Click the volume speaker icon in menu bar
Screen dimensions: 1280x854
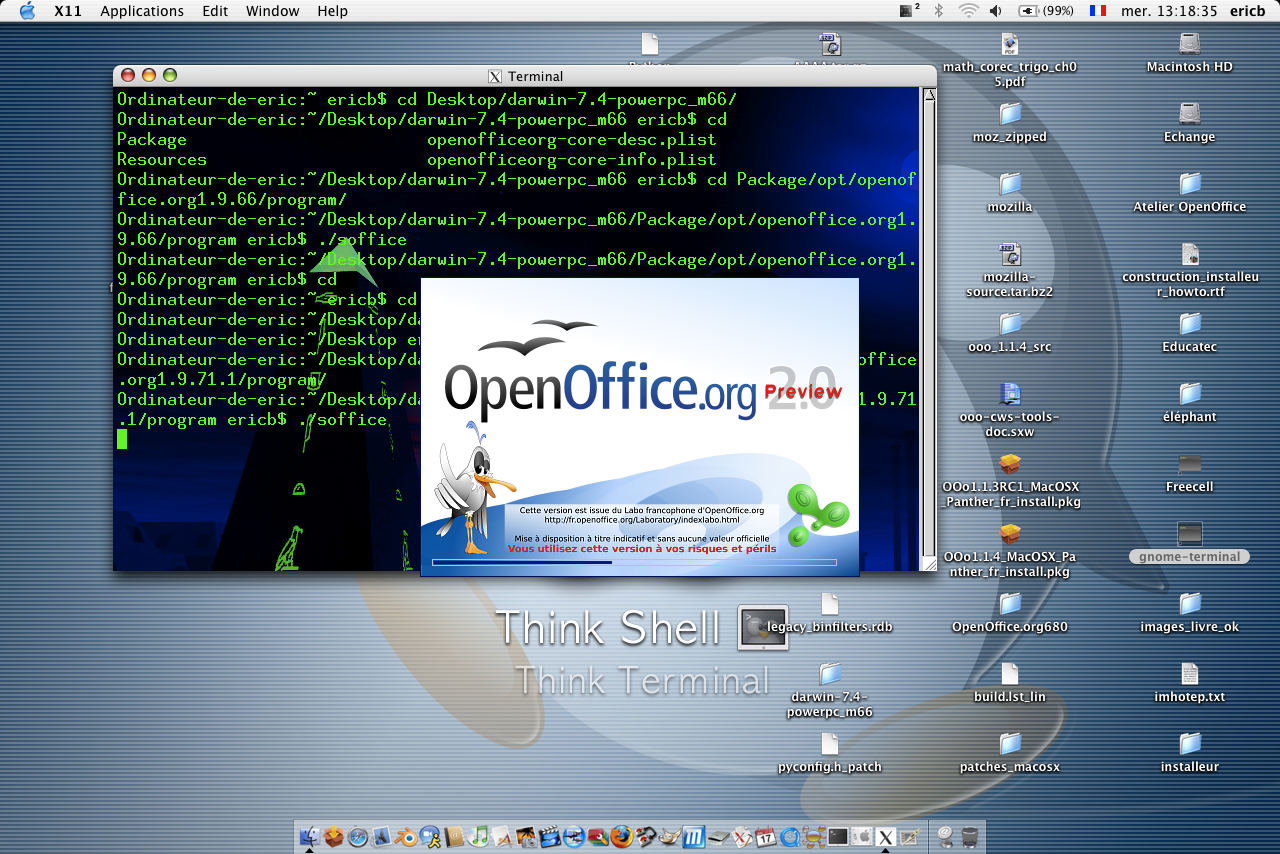click(x=996, y=11)
